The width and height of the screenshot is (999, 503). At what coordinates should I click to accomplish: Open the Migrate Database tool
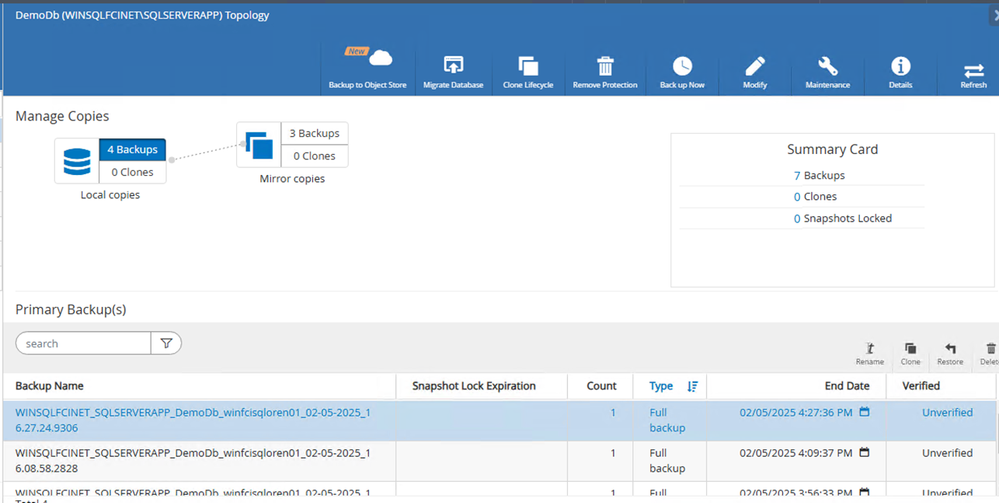452,68
